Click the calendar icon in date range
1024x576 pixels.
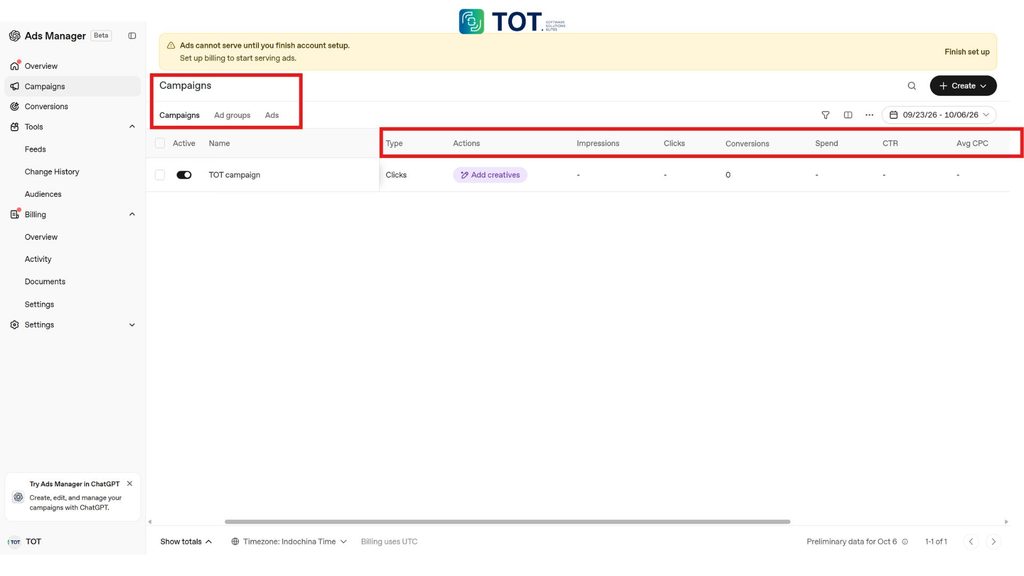pyautogui.click(x=893, y=115)
